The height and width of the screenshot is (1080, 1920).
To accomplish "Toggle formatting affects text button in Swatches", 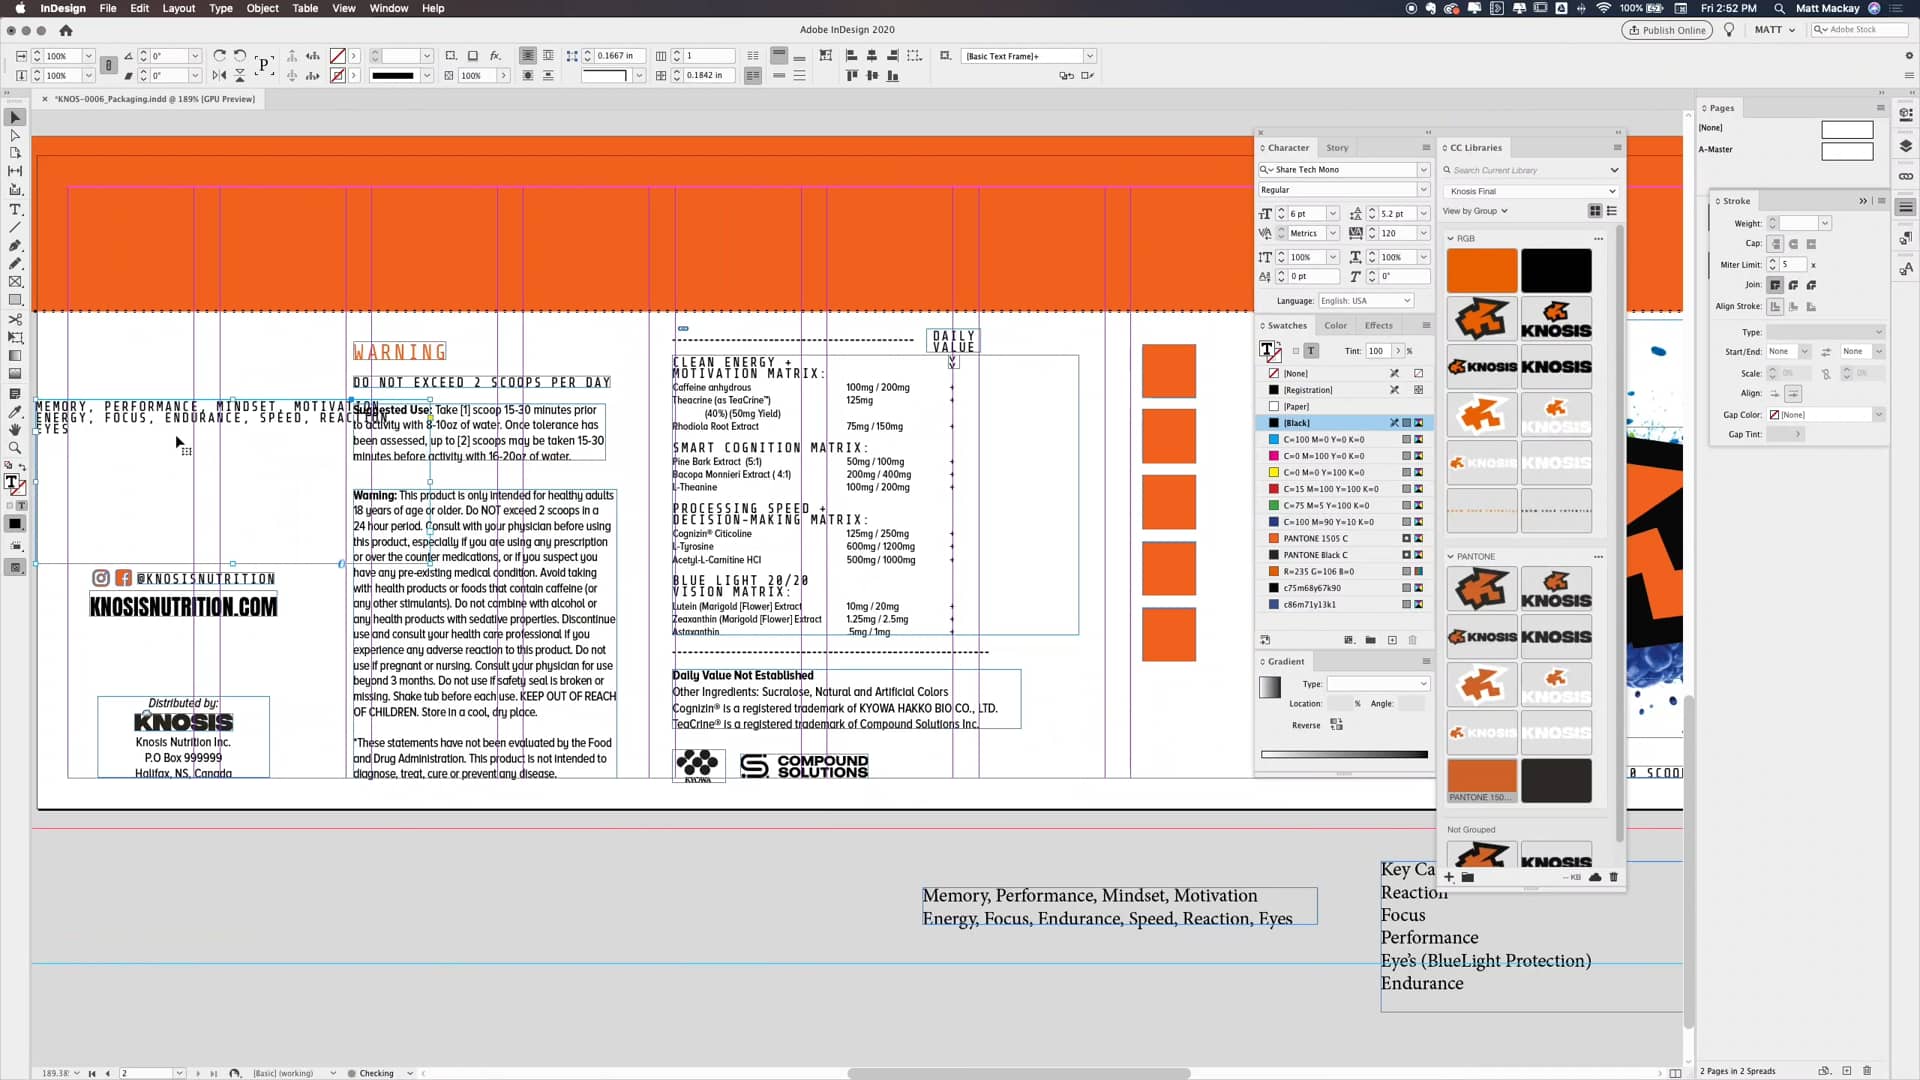I will pyautogui.click(x=1311, y=351).
